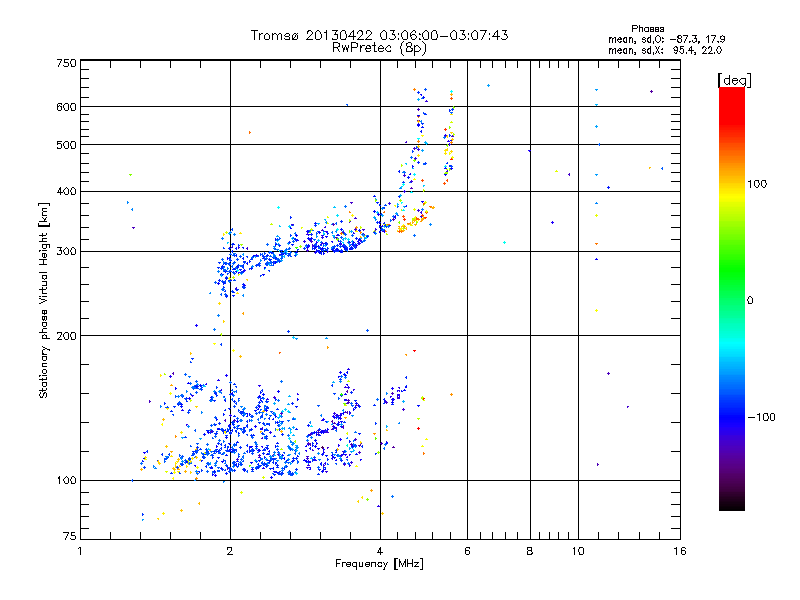Click the y-axis label "200"
The image size is (800, 600).
click(x=66, y=336)
